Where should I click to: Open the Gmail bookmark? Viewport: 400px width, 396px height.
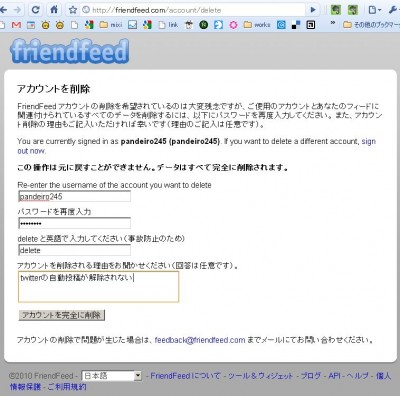(x=16, y=25)
